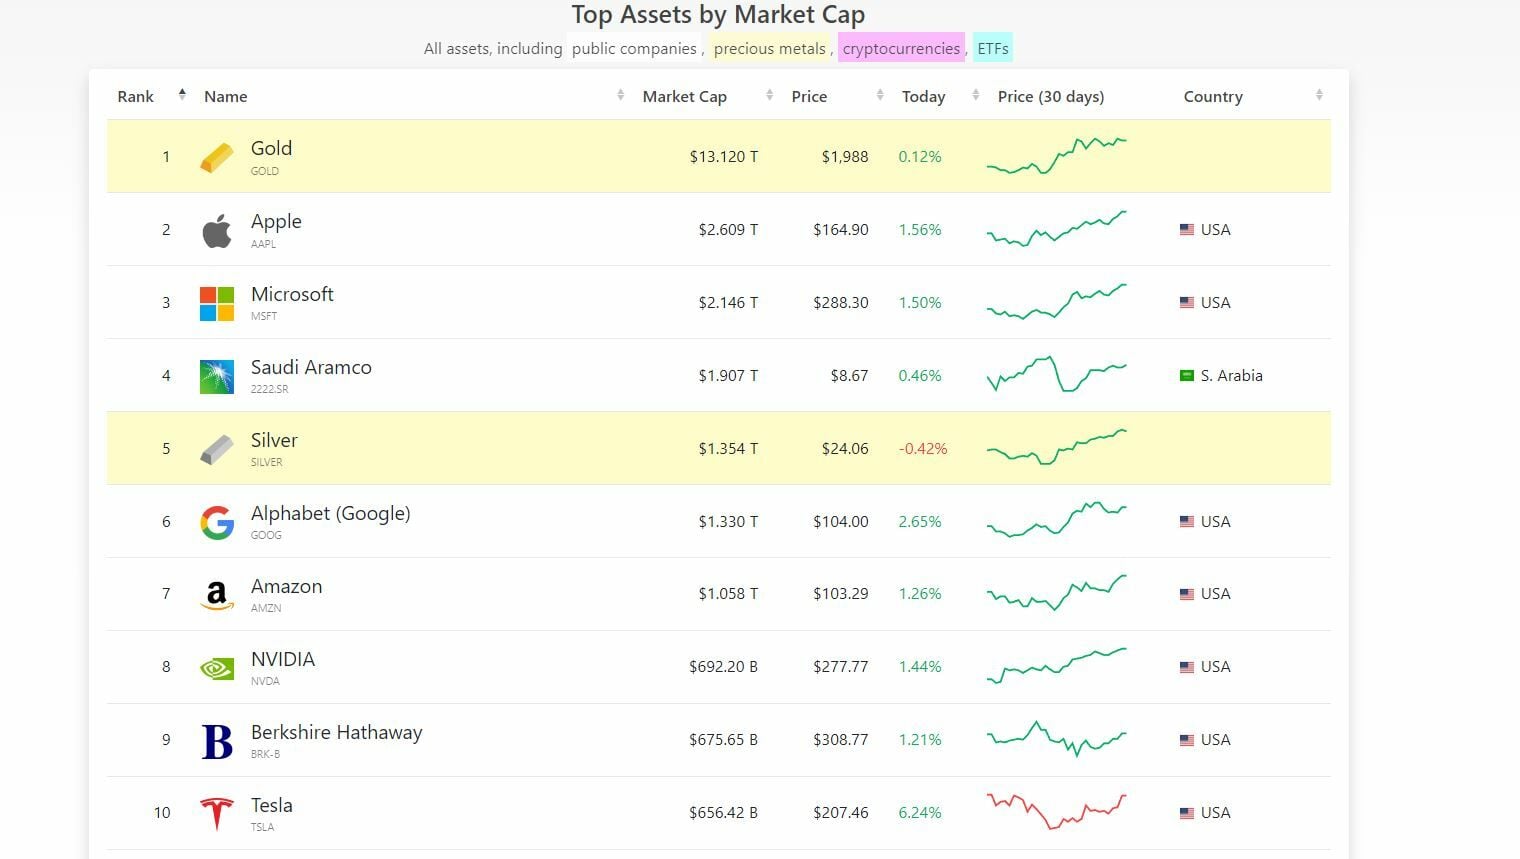Toggle the cryptocurrencies filter

(901, 48)
